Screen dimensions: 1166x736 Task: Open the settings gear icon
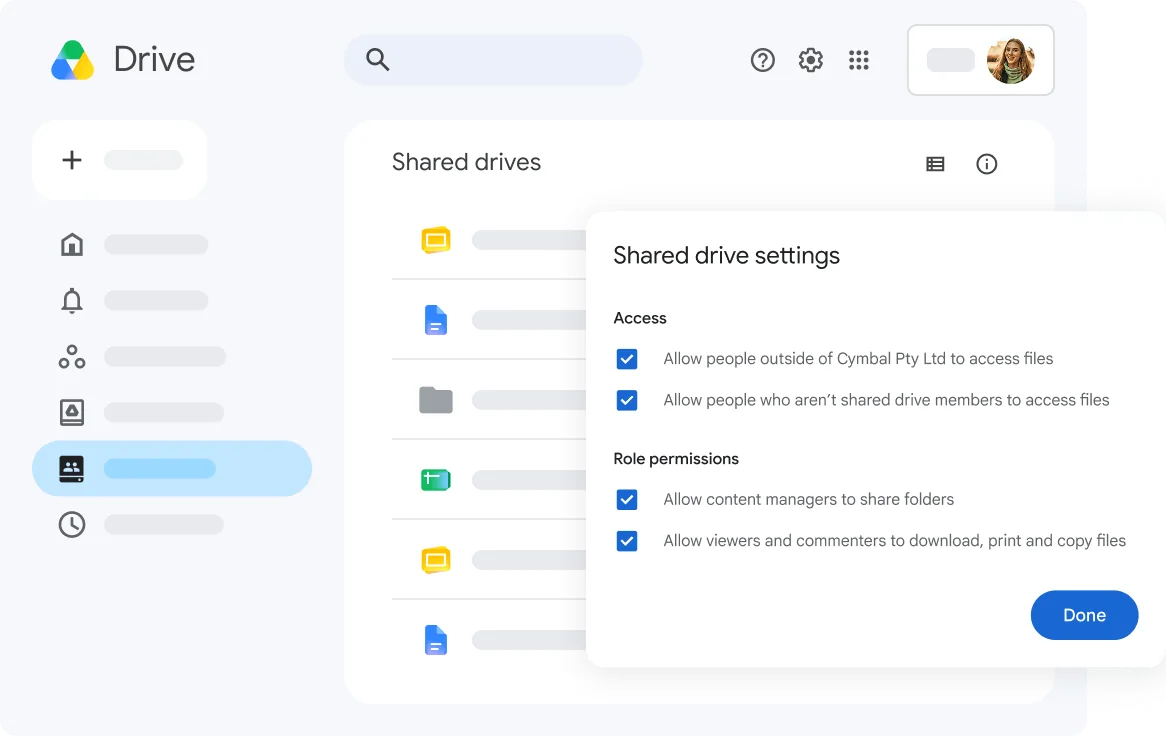(x=811, y=59)
